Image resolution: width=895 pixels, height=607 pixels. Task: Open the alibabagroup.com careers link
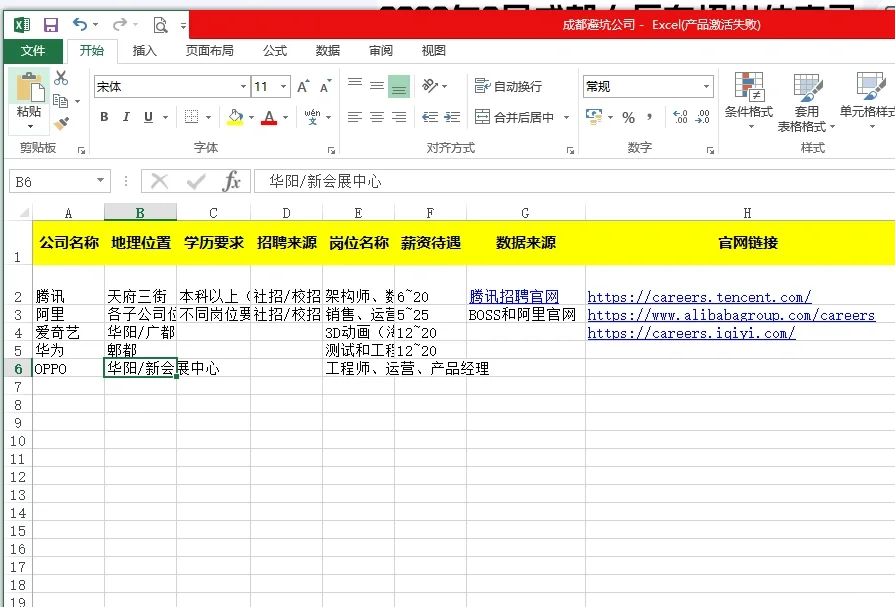point(731,315)
